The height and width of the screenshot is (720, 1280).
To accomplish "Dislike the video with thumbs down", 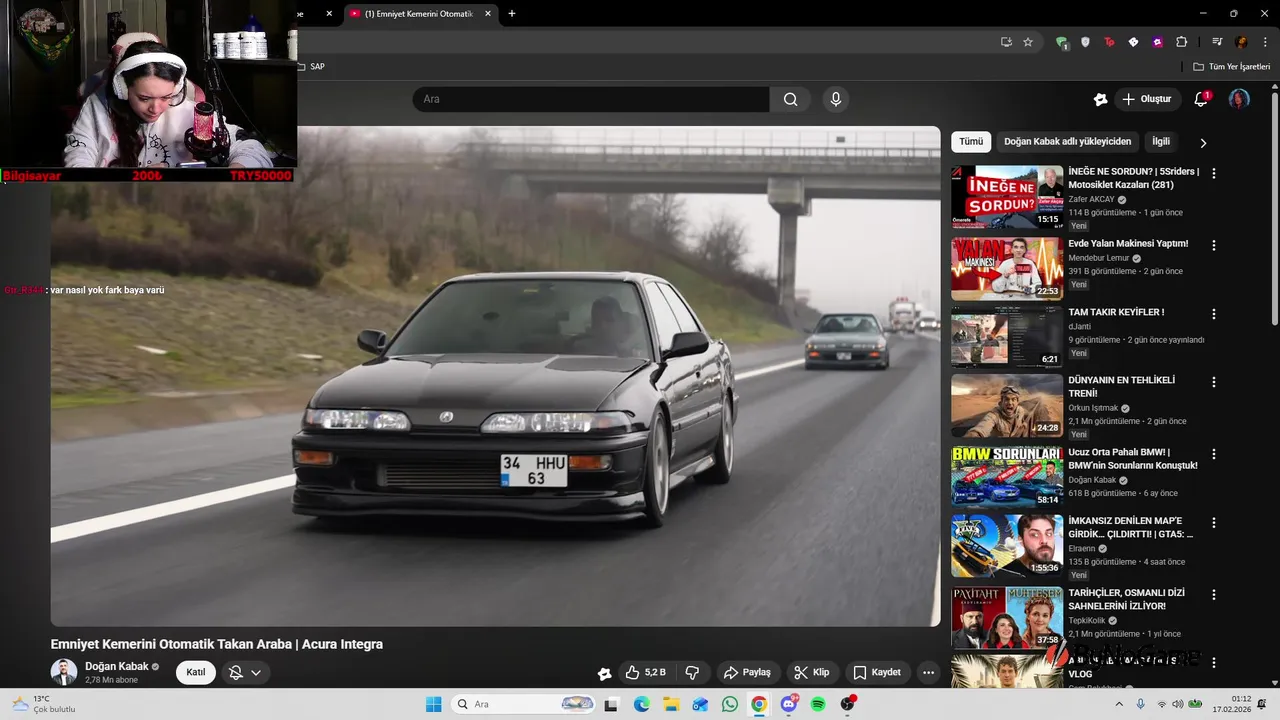I will tap(692, 672).
